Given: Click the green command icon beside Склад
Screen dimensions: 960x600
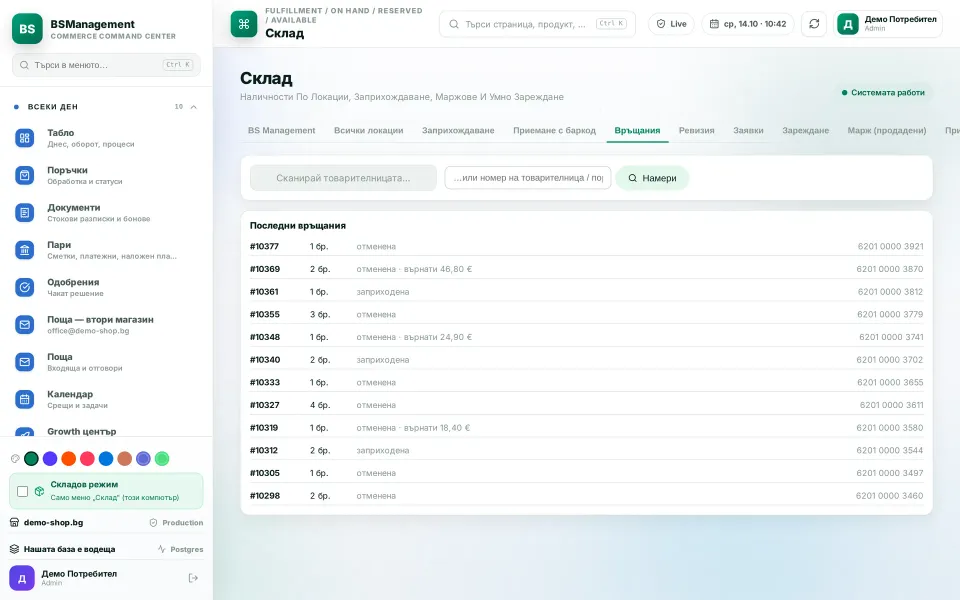Looking at the screenshot, I should pos(244,24).
